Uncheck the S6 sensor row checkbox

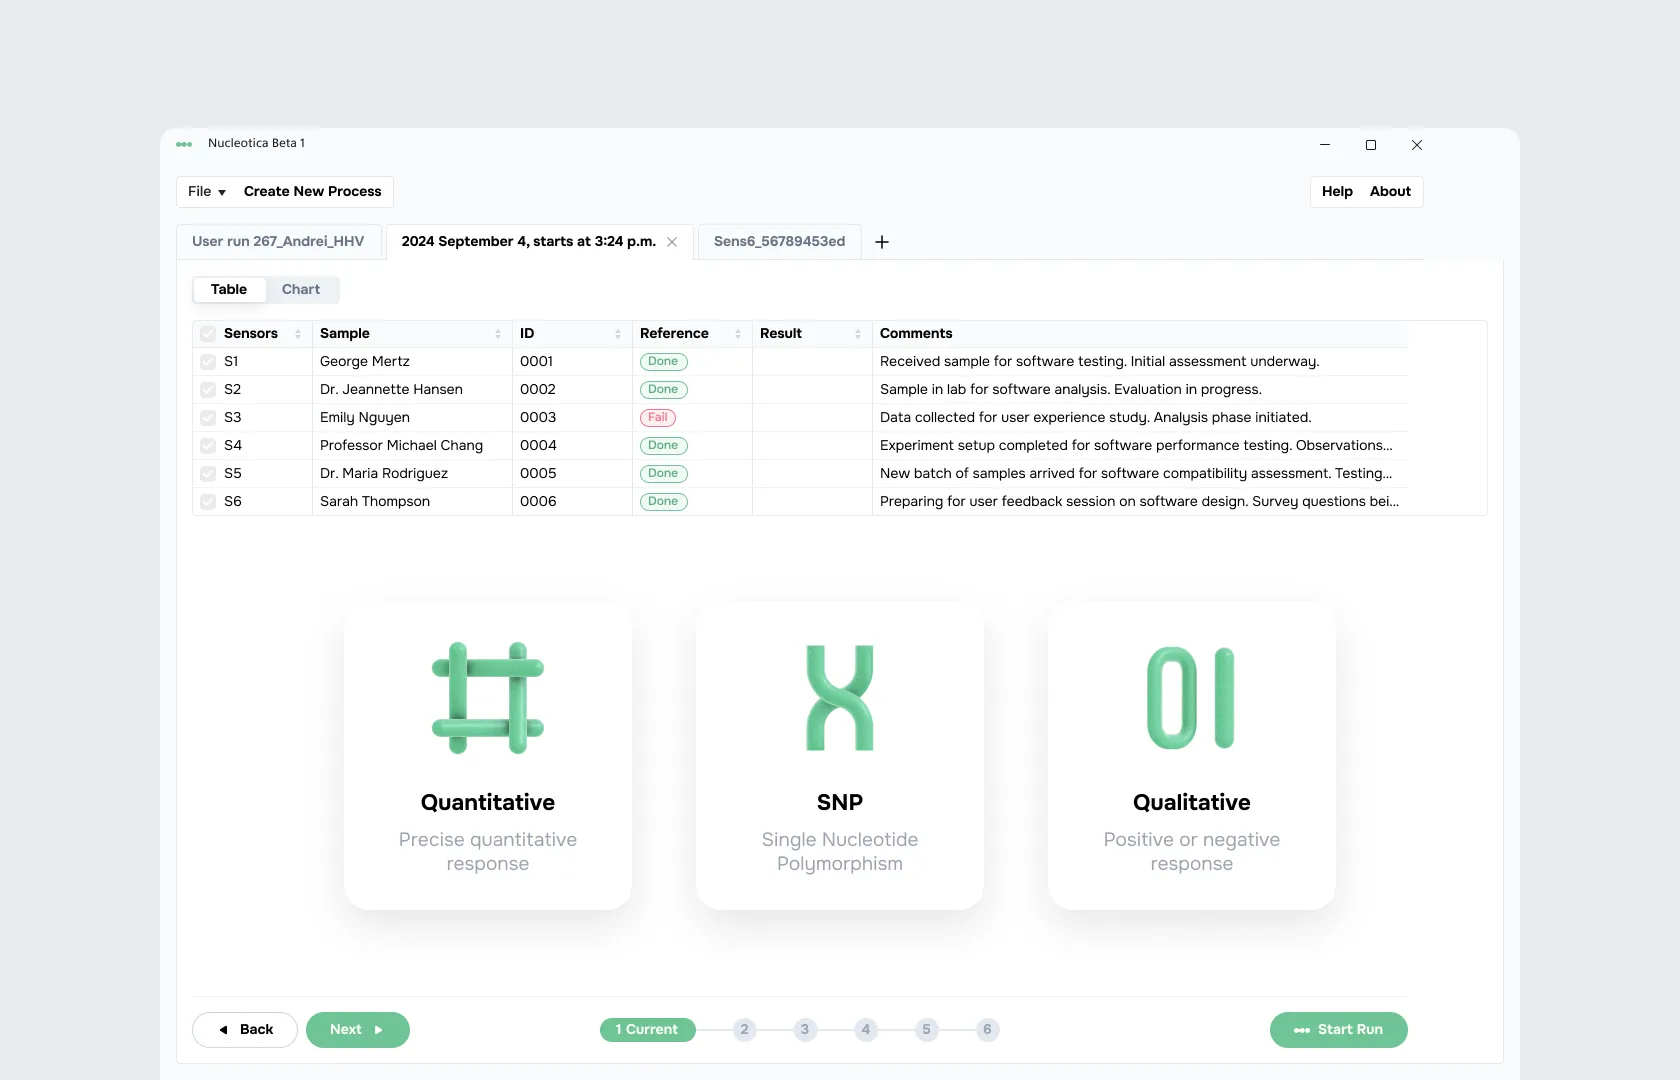[x=208, y=502]
